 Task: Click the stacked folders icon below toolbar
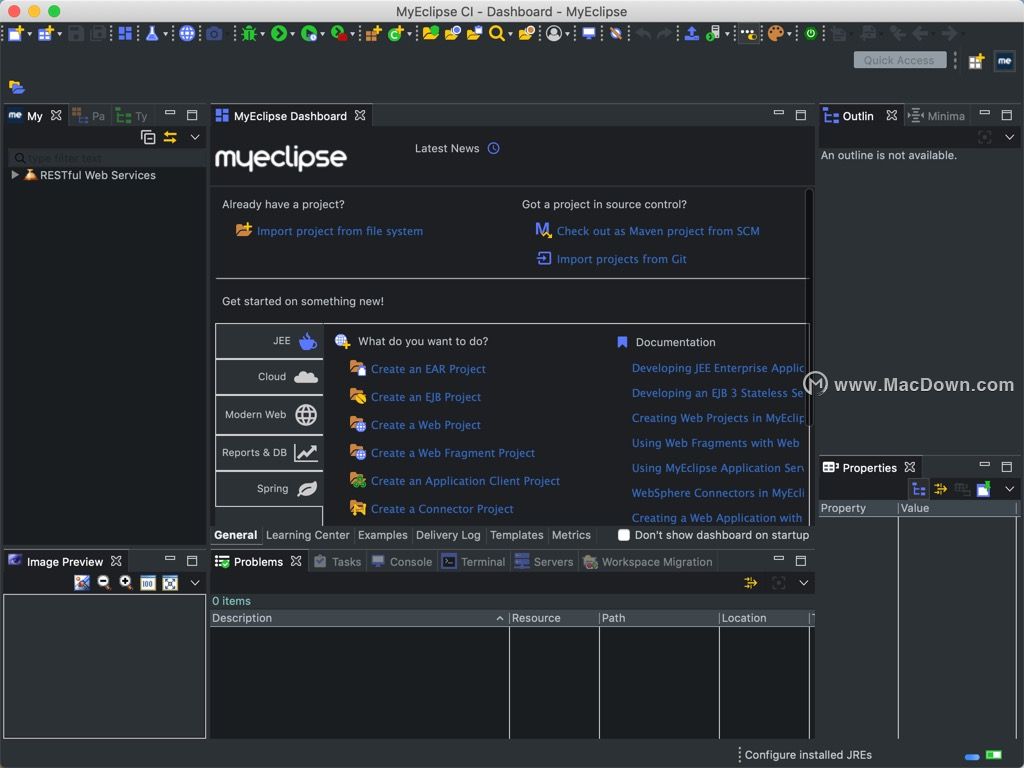click(16, 87)
